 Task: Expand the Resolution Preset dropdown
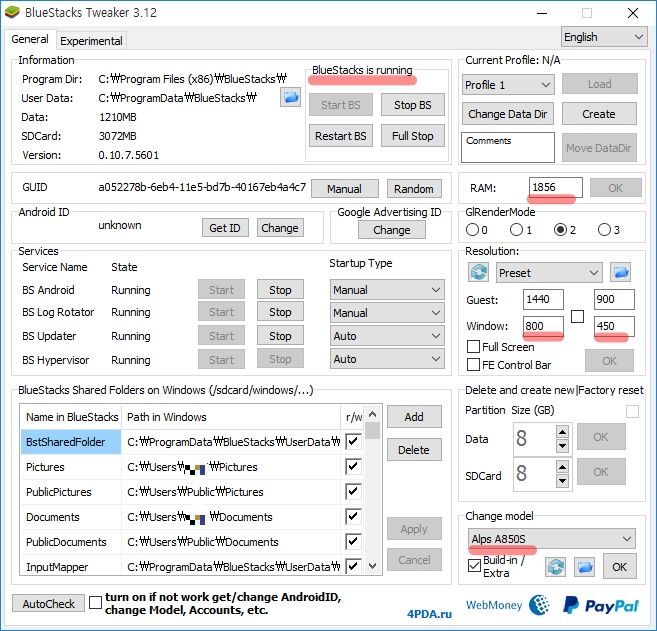click(x=549, y=273)
